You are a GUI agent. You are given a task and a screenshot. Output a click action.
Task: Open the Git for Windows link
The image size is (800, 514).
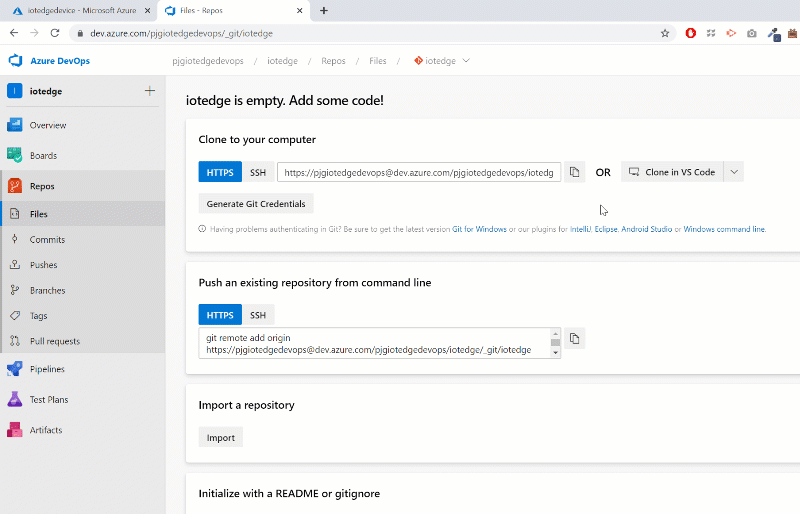pyautogui.click(x=479, y=229)
